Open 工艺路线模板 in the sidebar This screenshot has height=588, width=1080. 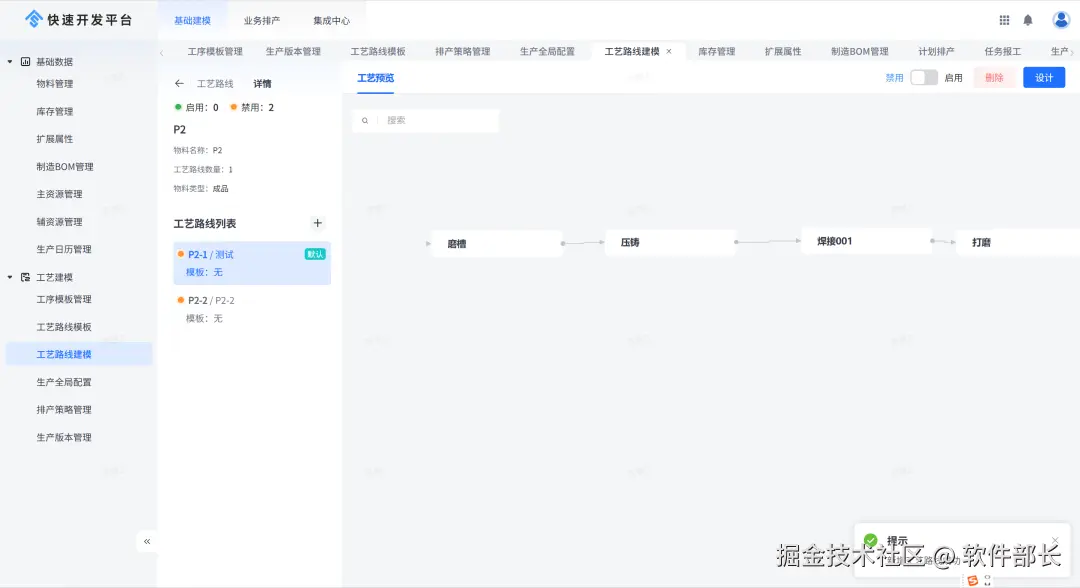point(64,326)
